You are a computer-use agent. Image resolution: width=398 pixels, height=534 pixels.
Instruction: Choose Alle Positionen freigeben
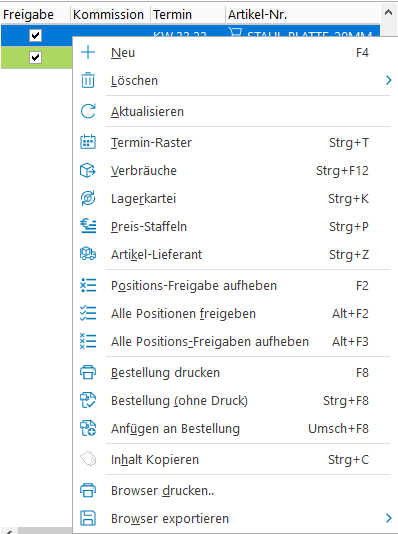(232, 313)
